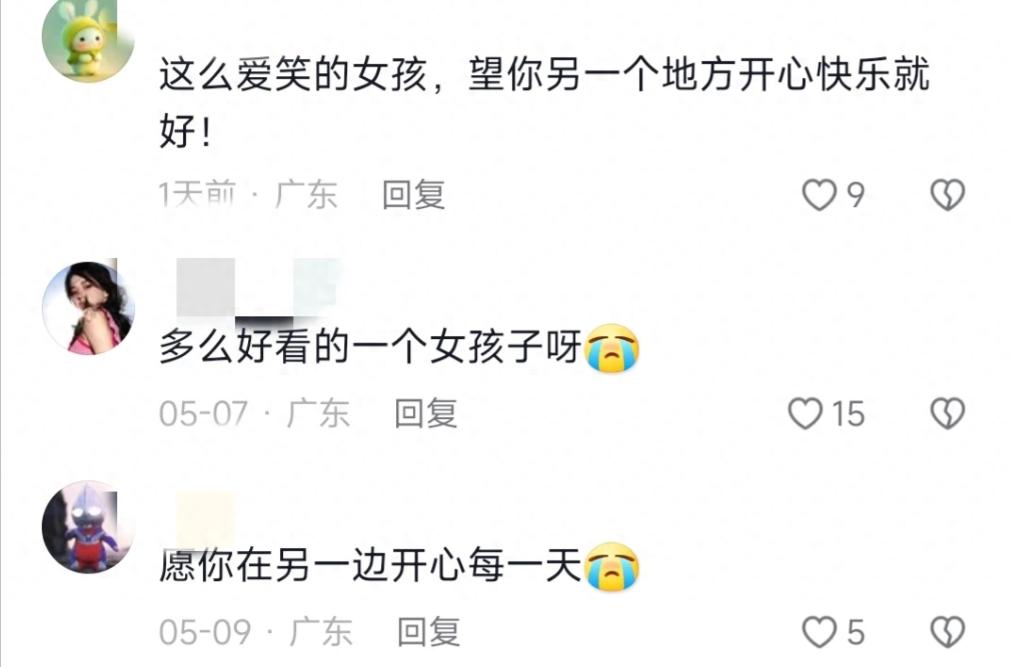Tap the like count 15
1012x667 pixels.
click(848, 414)
